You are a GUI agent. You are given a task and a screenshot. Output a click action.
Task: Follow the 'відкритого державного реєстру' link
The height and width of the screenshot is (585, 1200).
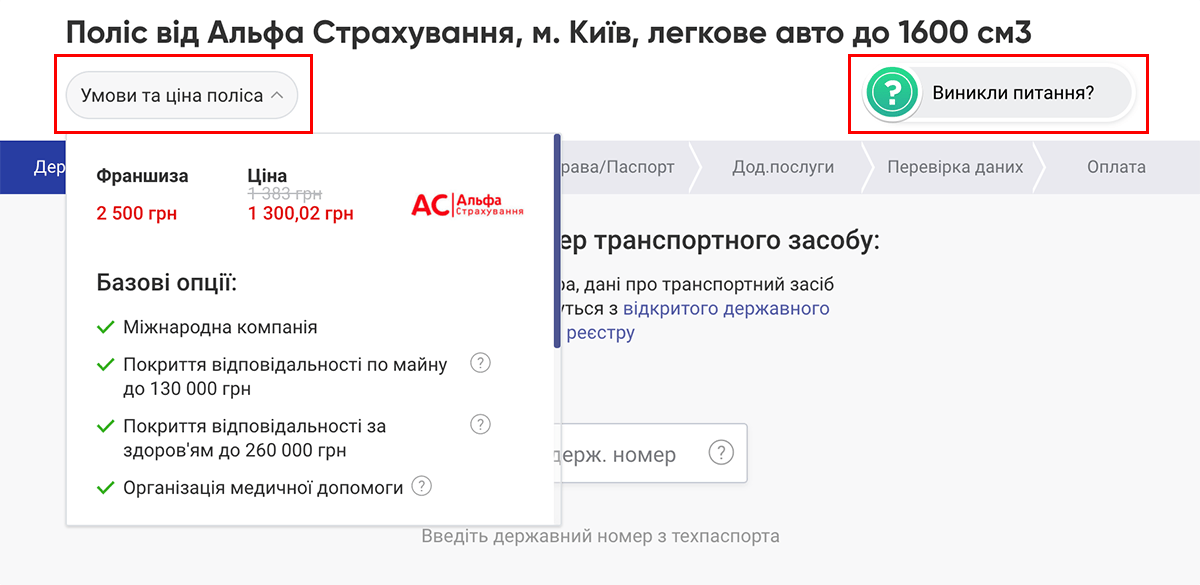(698, 320)
